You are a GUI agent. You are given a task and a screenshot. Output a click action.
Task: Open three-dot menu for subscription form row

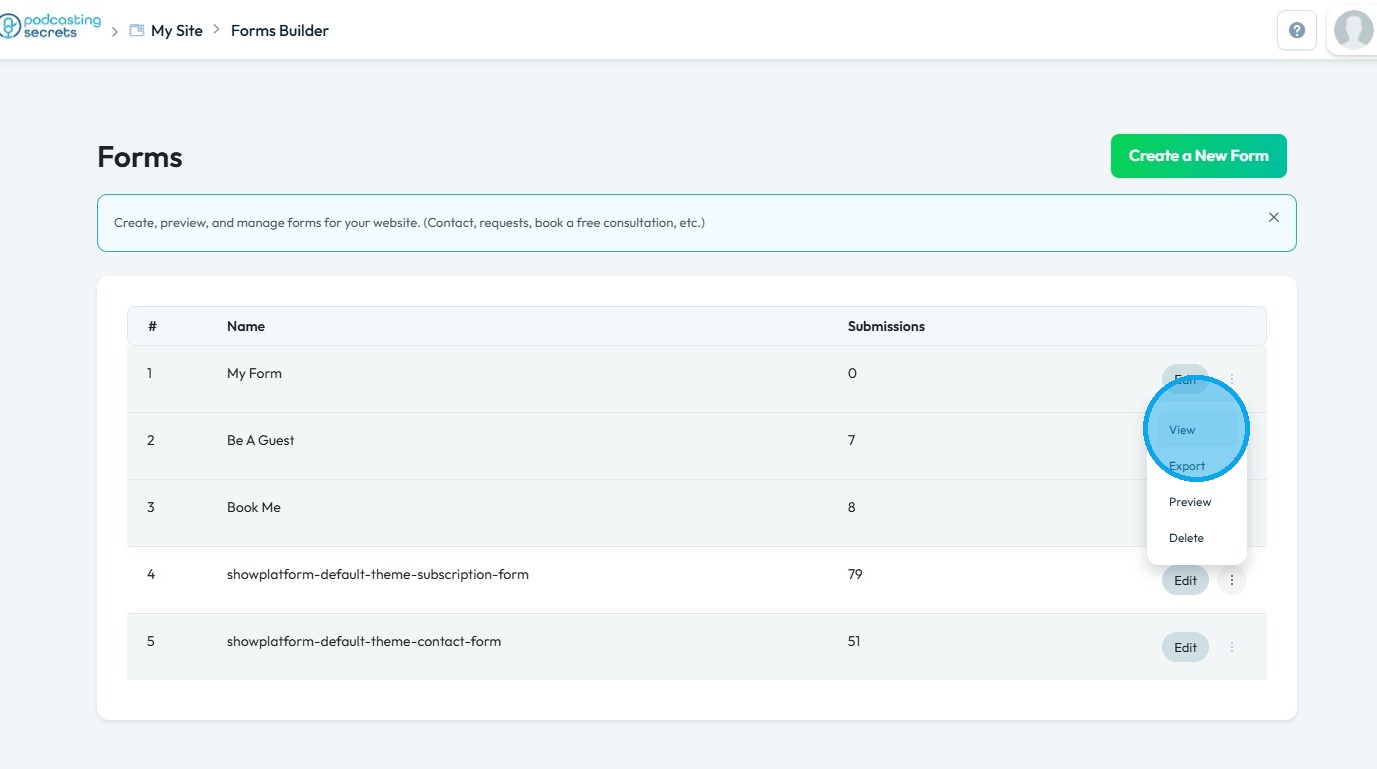tap(1232, 580)
